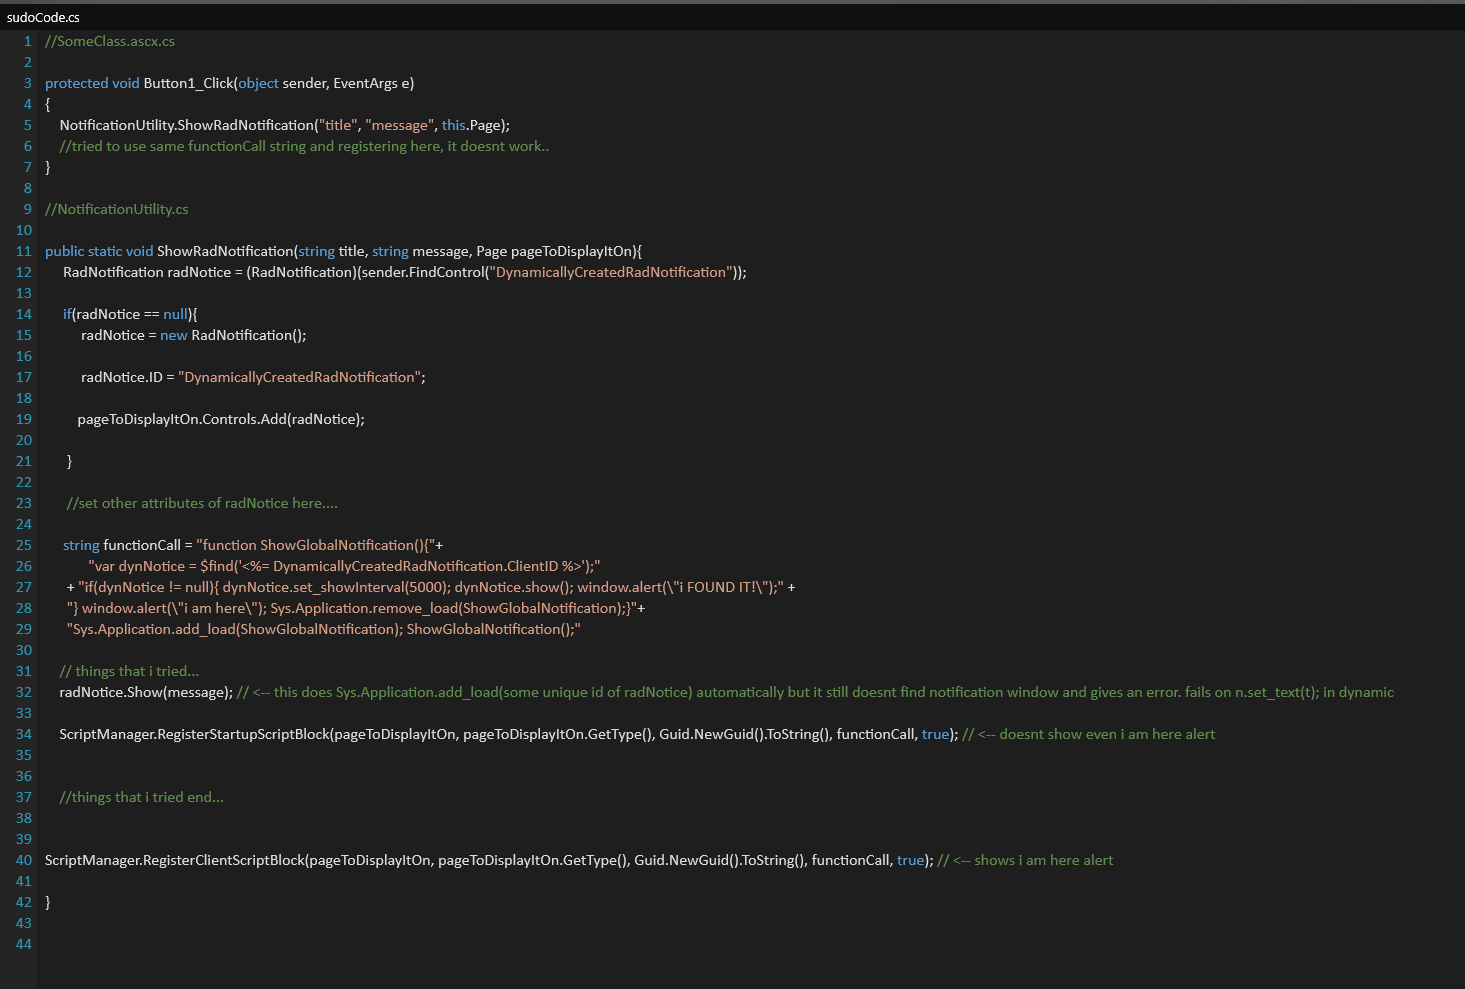1465x989 pixels.
Task: Click the functionCall variable declaration on line 25
Action: 142,545
